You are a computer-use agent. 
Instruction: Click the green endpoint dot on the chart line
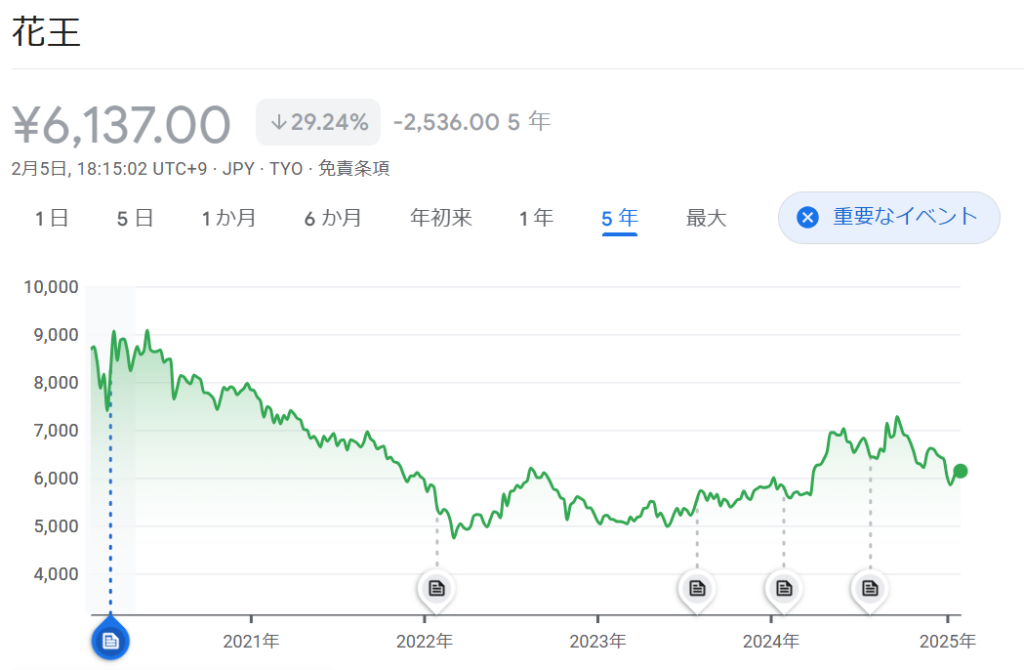point(960,471)
